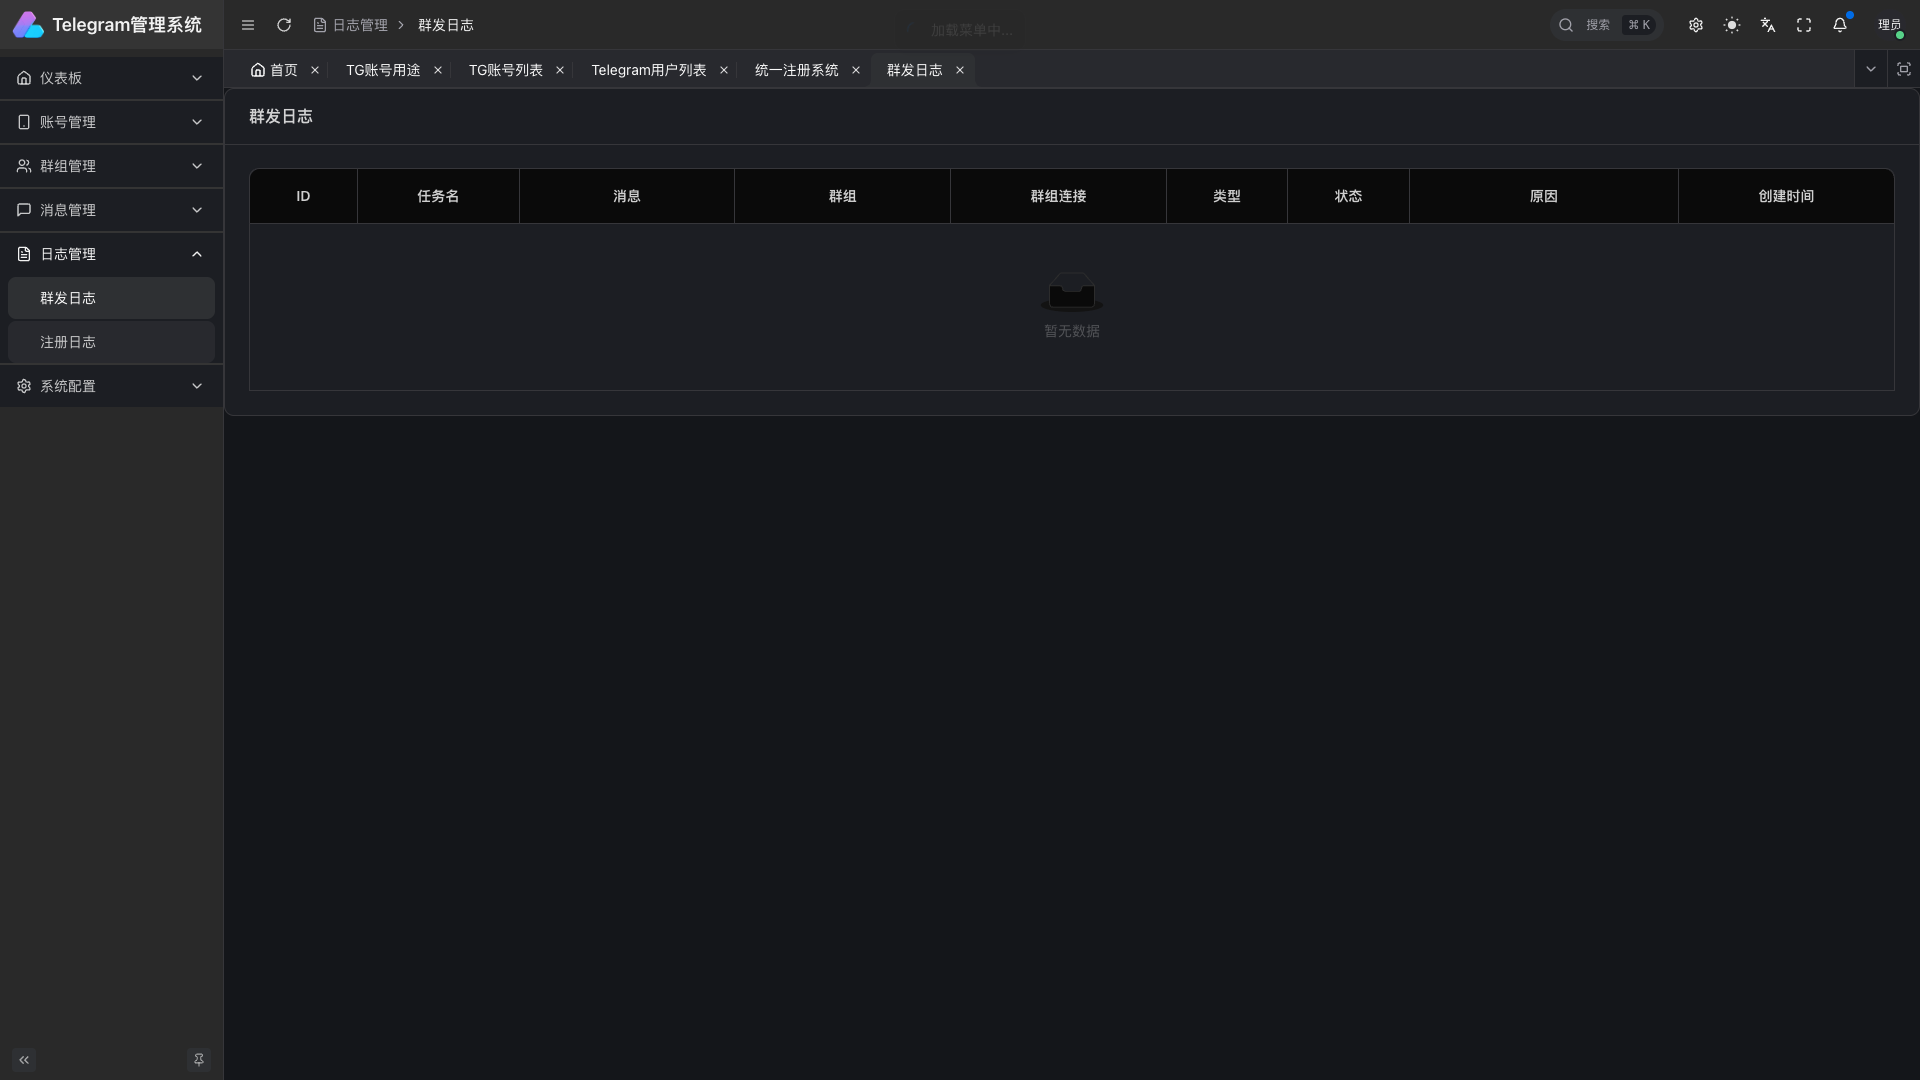
Task: Open the settings gear icon in header
Action: pyautogui.click(x=1696, y=25)
